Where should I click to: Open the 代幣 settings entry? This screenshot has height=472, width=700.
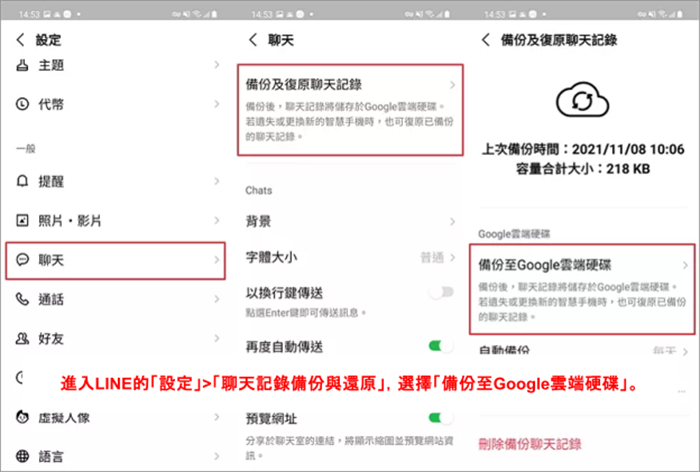pos(118,104)
